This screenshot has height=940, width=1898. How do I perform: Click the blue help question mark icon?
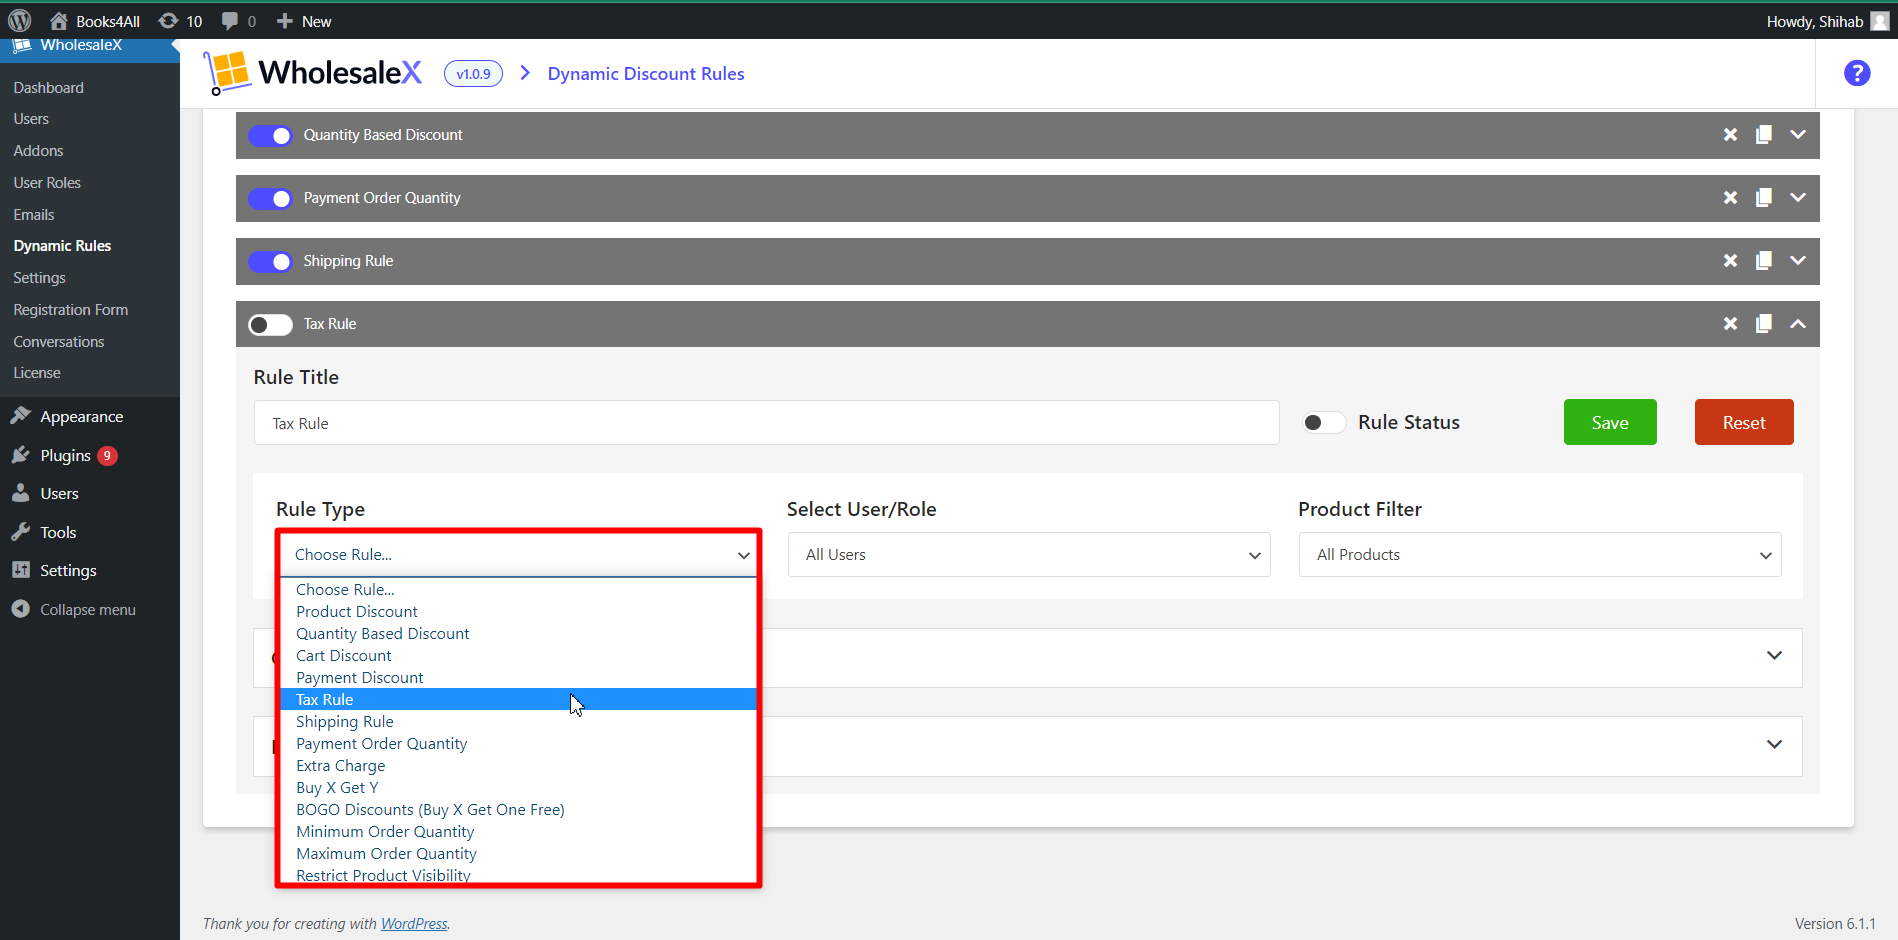coord(1857,73)
